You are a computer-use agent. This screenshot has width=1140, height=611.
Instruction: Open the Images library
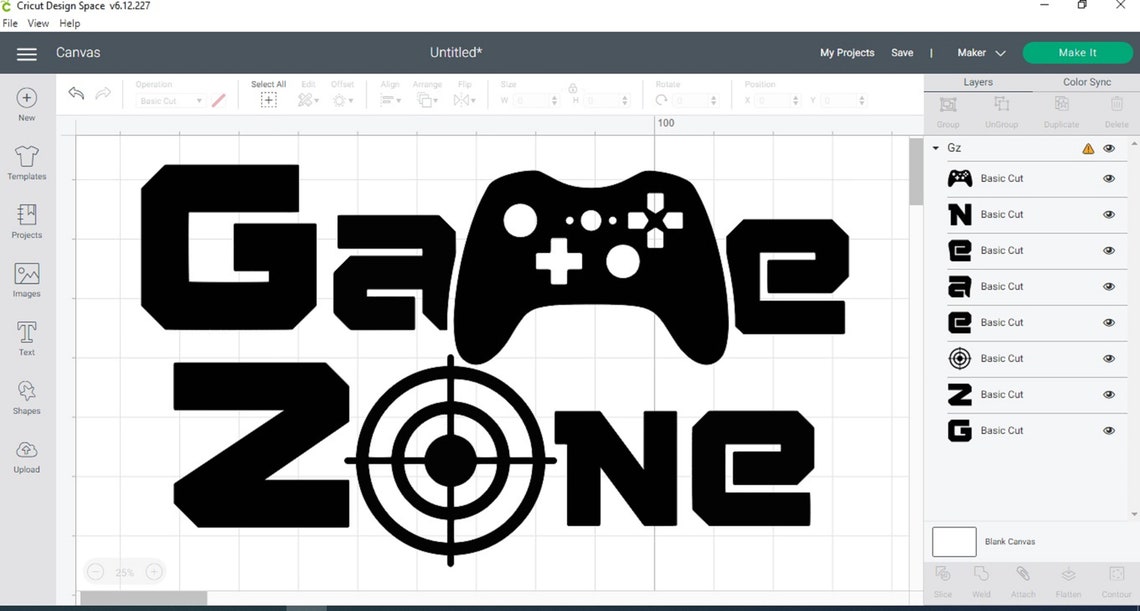26,278
